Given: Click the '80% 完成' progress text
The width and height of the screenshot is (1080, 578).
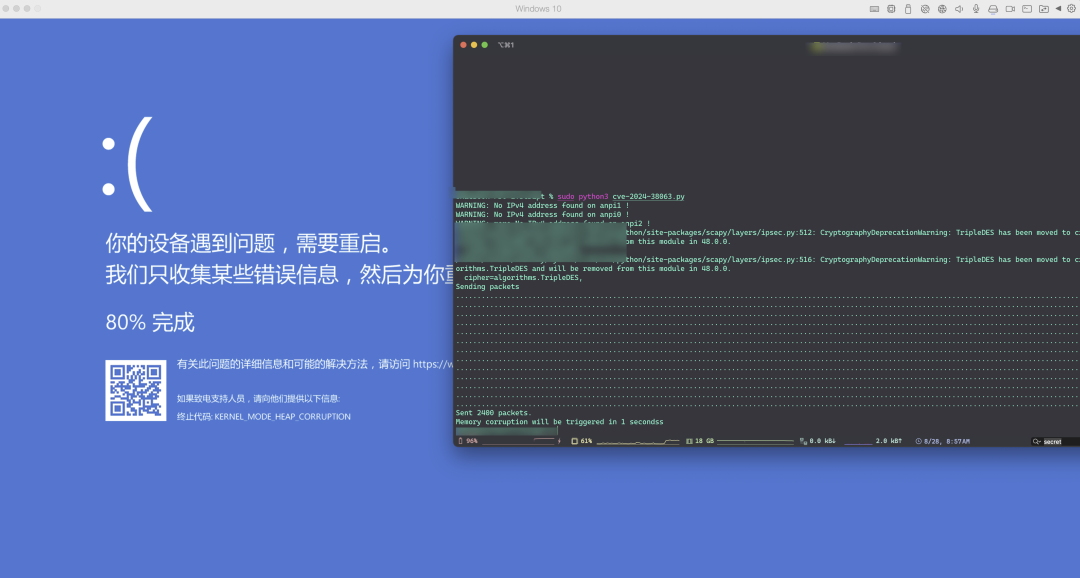Looking at the screenshot, I should pos(150,322).
